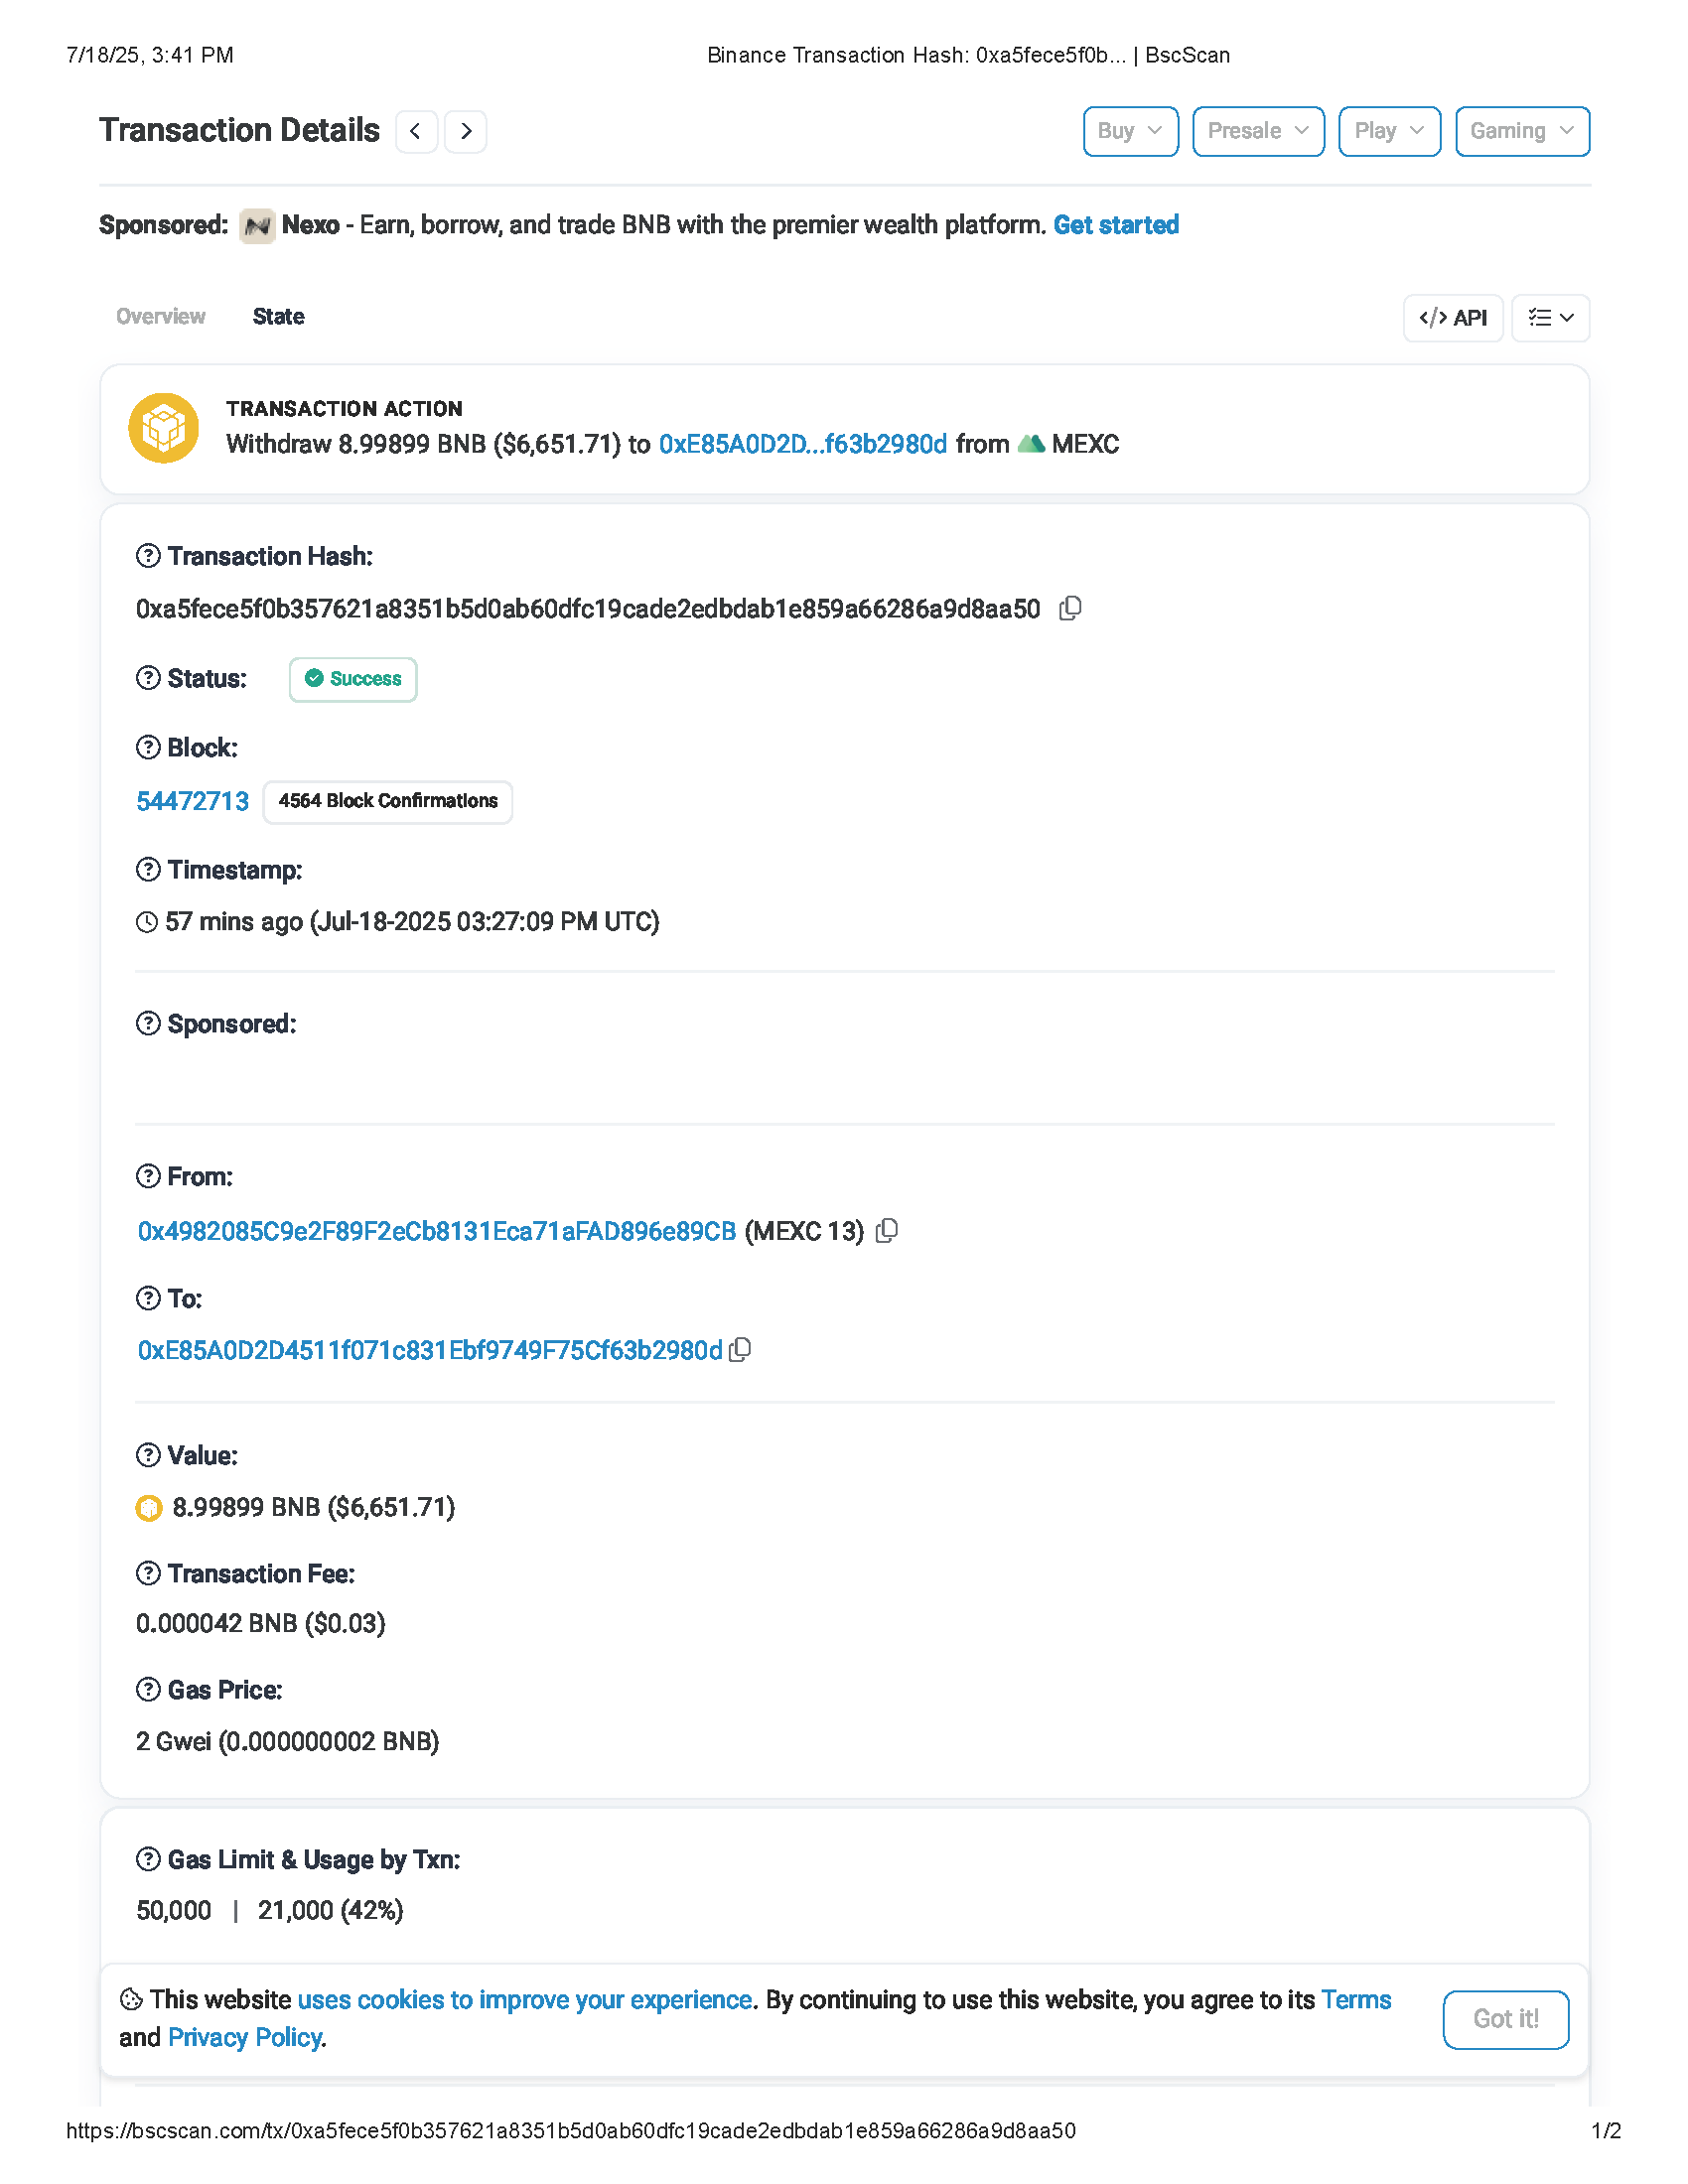Select the State tab

point(278,316)
